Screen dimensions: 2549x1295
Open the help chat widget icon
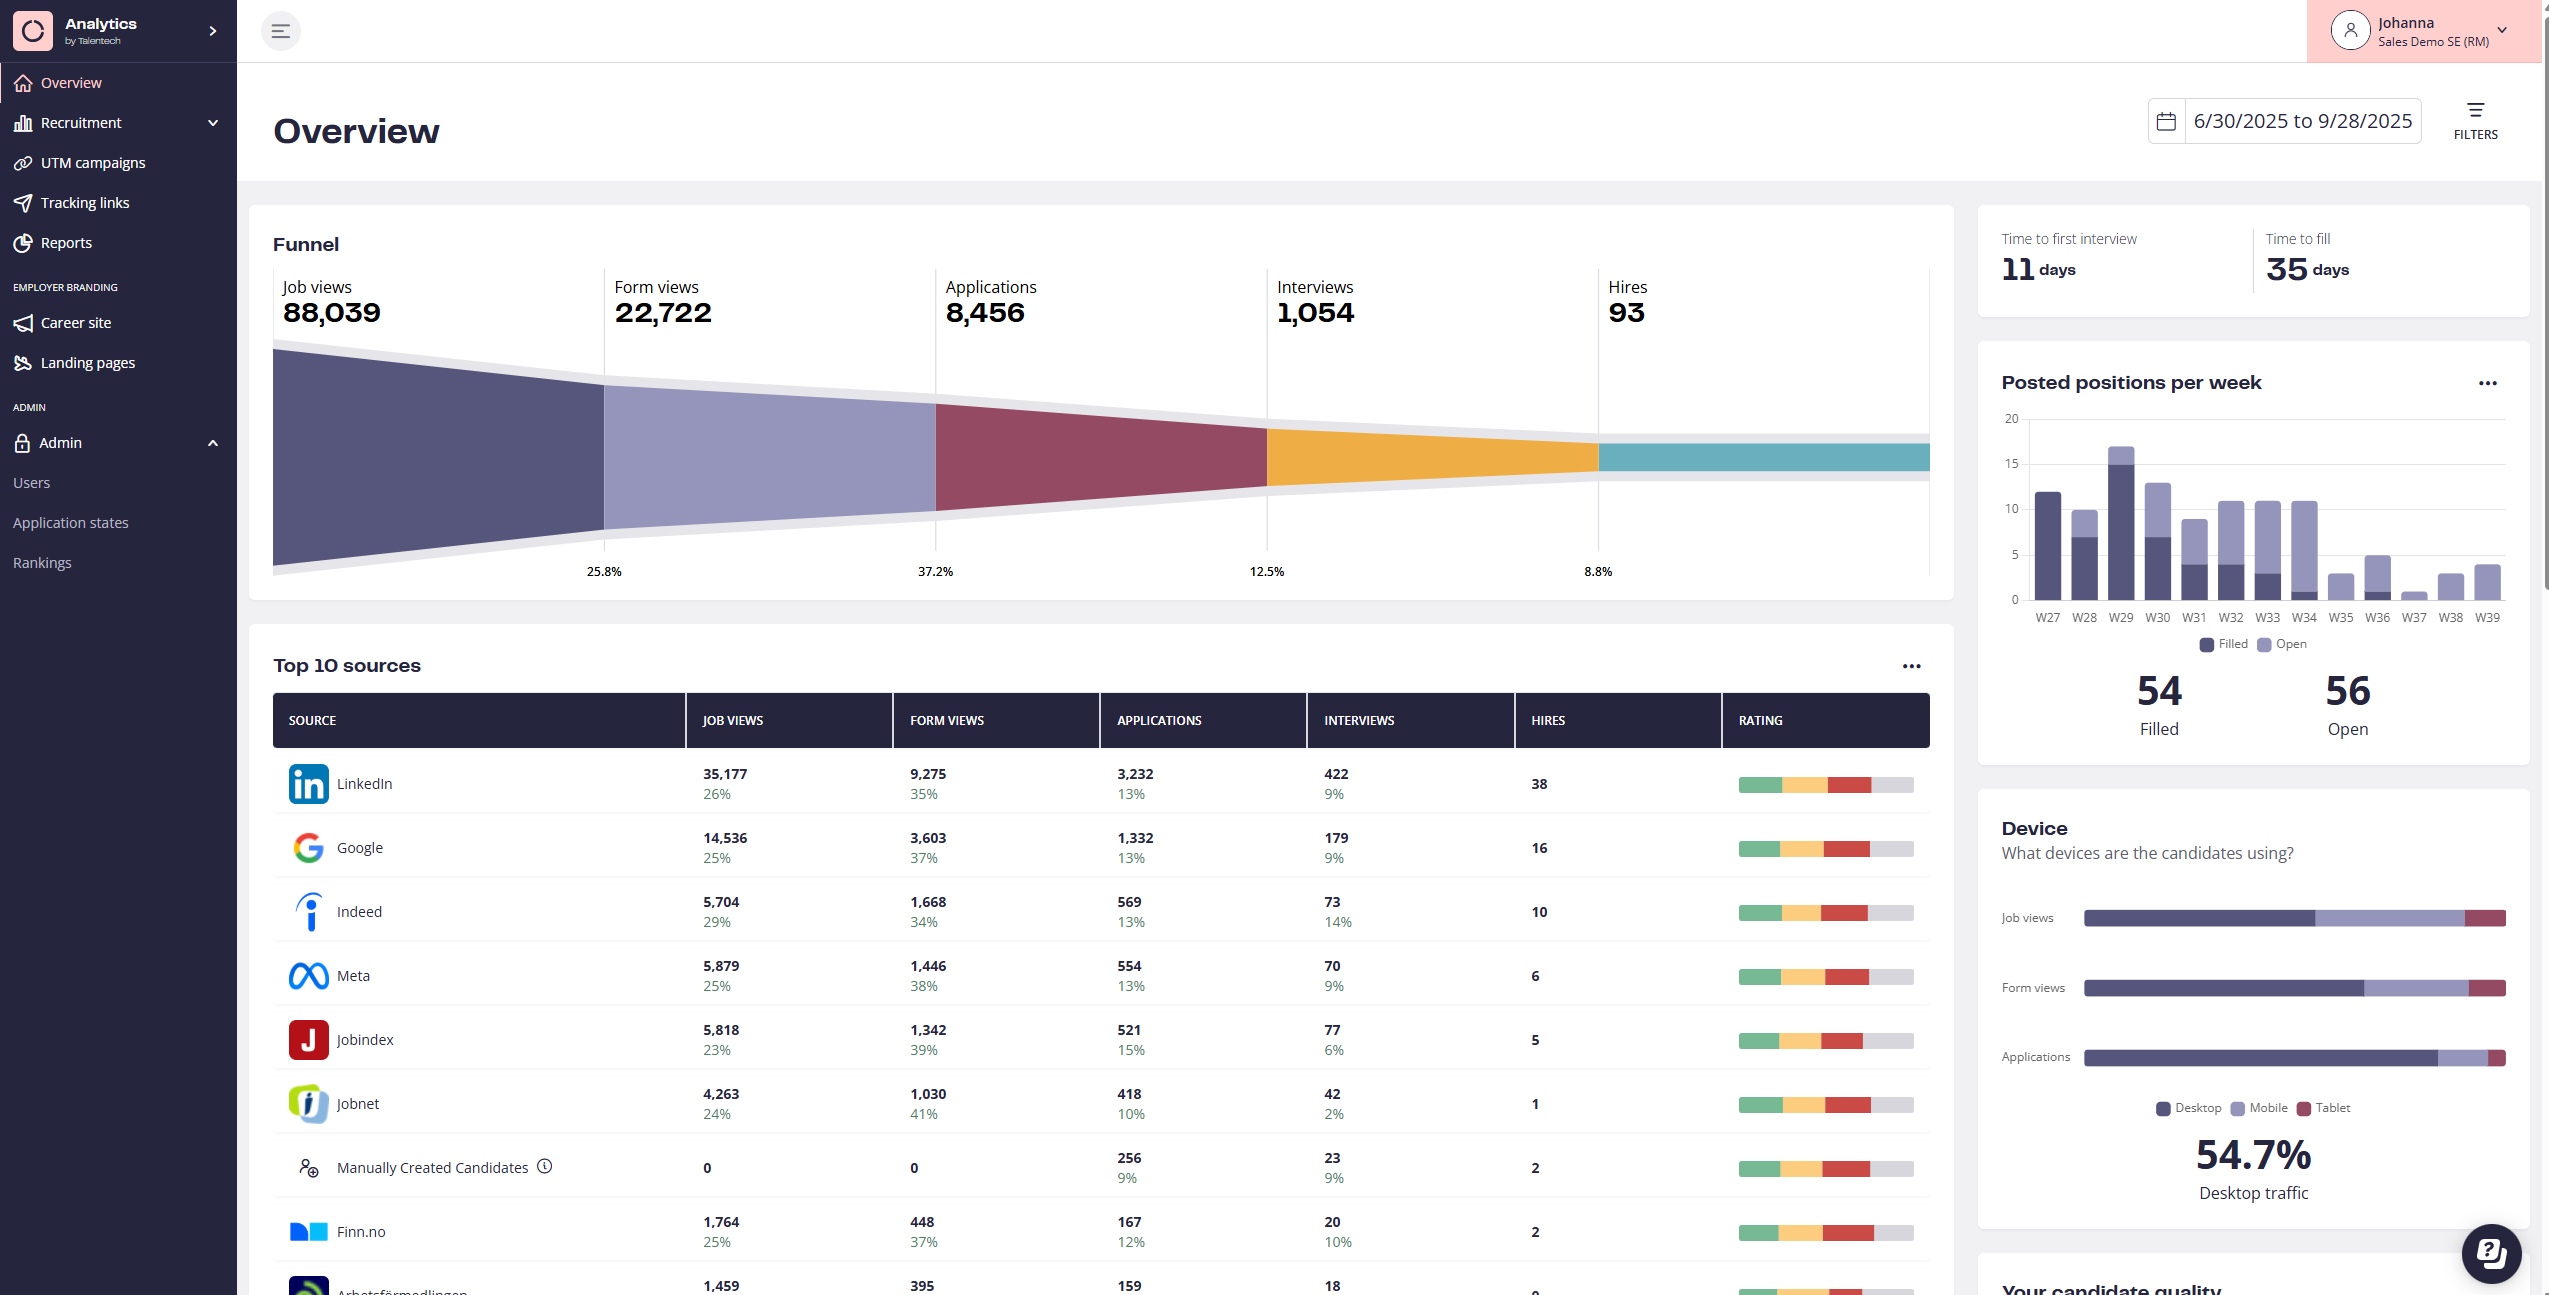(2491, 1252)
